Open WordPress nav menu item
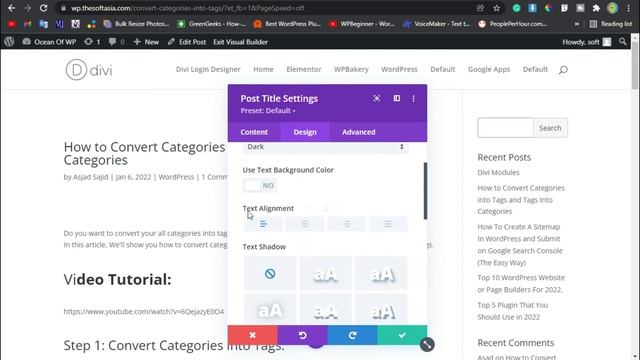This screenshot has height=360, width=640. pyautogui.click(x=399, y=69)
